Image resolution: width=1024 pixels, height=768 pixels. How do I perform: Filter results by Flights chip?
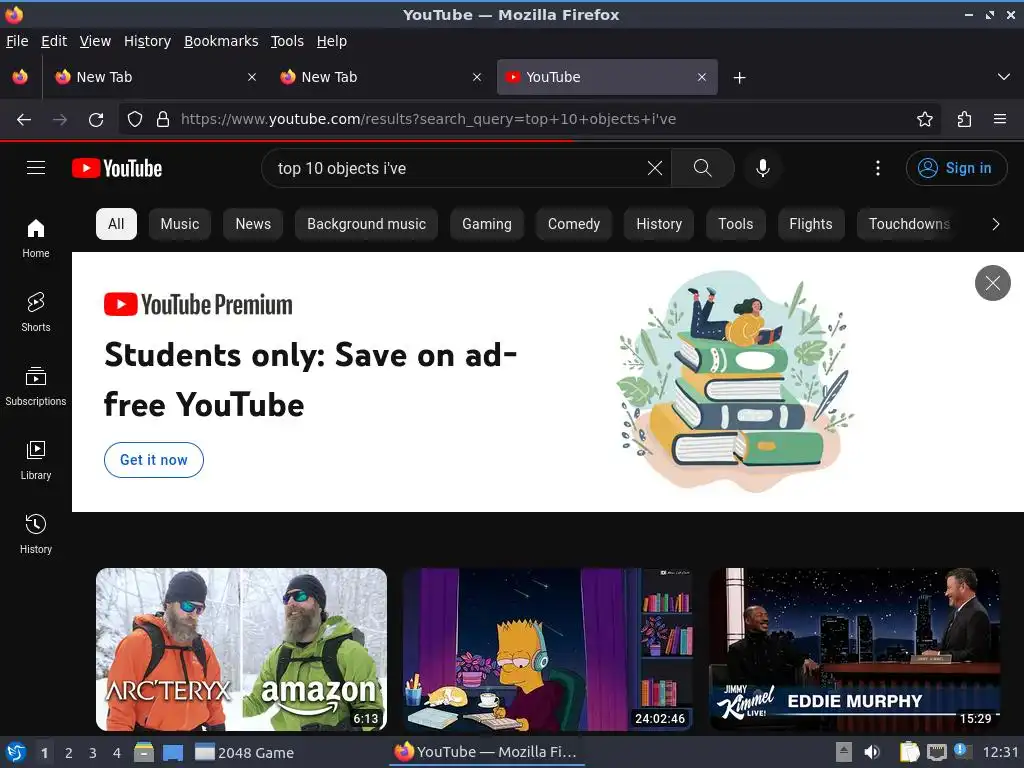pyautogui.click(x=810, y=224)
